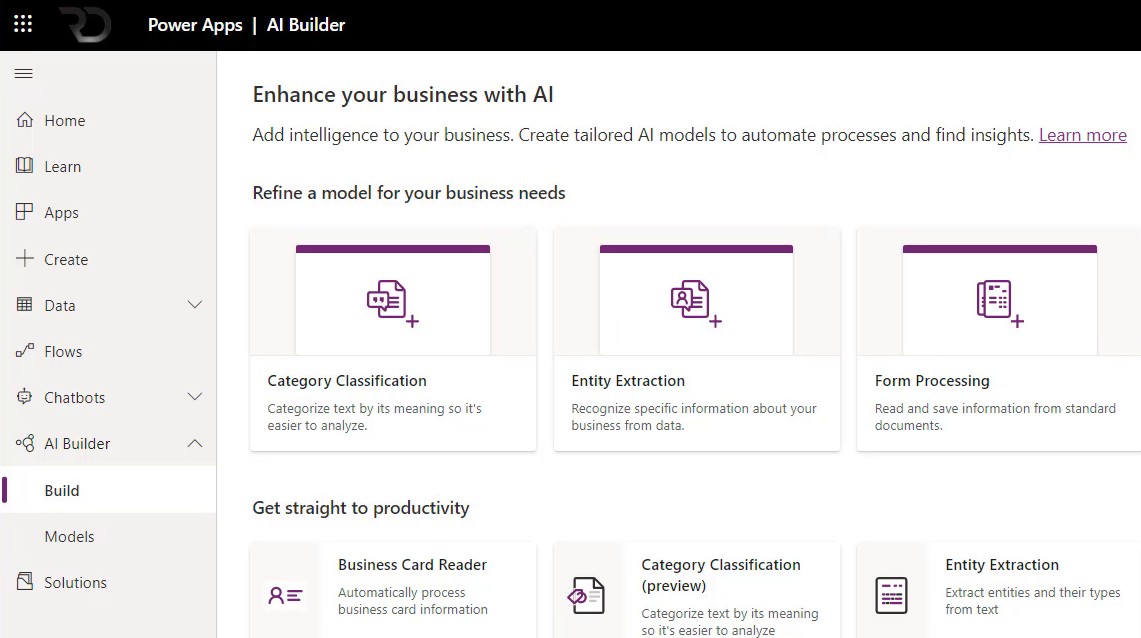1141x638 pixels.
Task: Click the Form Processing document icon
Action: point(1000,303)
